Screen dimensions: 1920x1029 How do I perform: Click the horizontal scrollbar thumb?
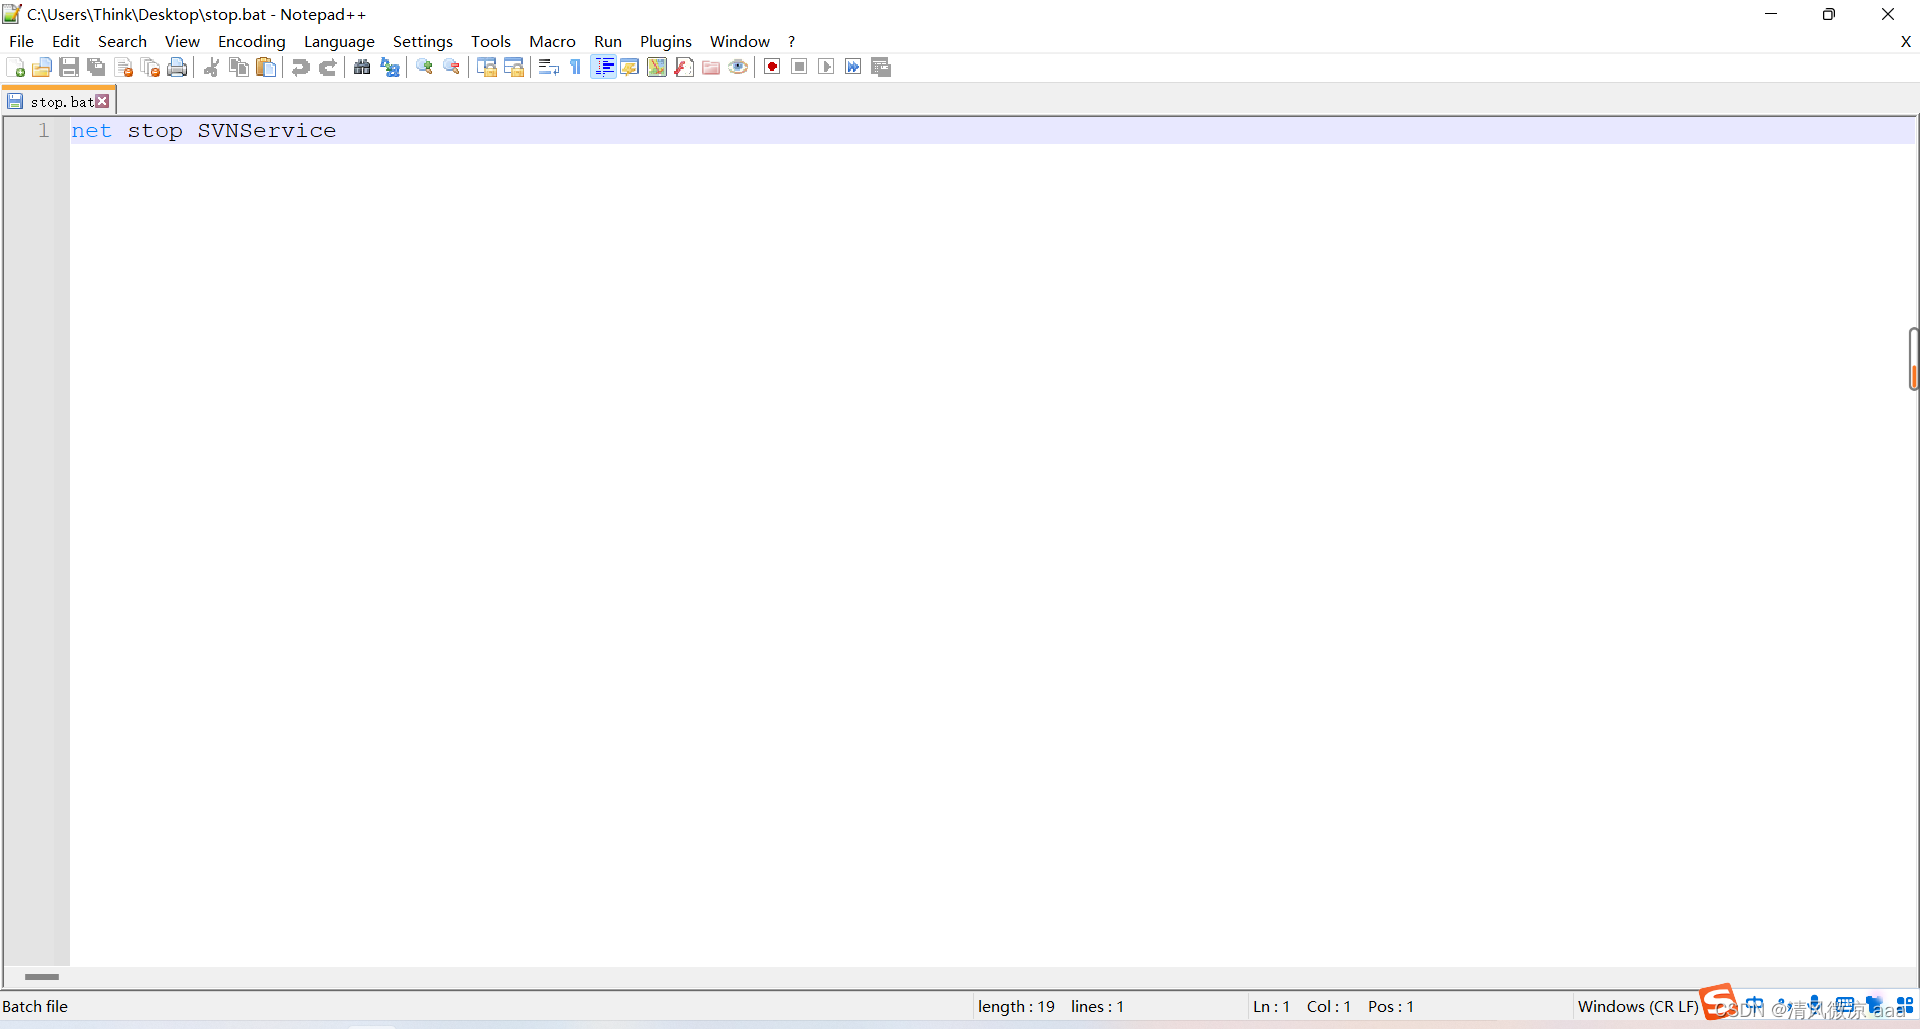click(x=42, y=977)
